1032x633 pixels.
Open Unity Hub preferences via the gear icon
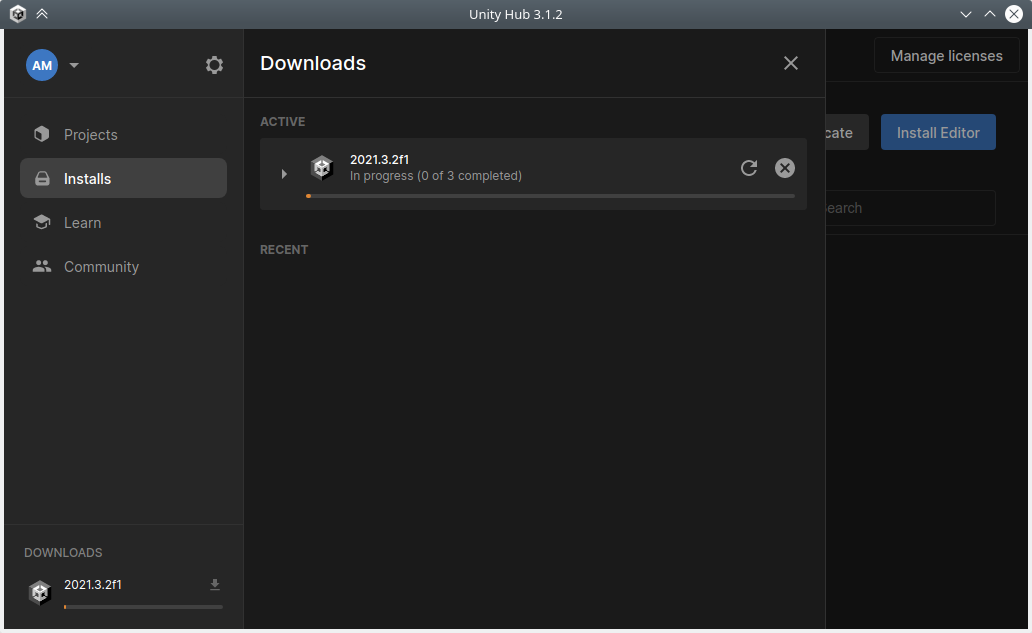click(214, 65)
